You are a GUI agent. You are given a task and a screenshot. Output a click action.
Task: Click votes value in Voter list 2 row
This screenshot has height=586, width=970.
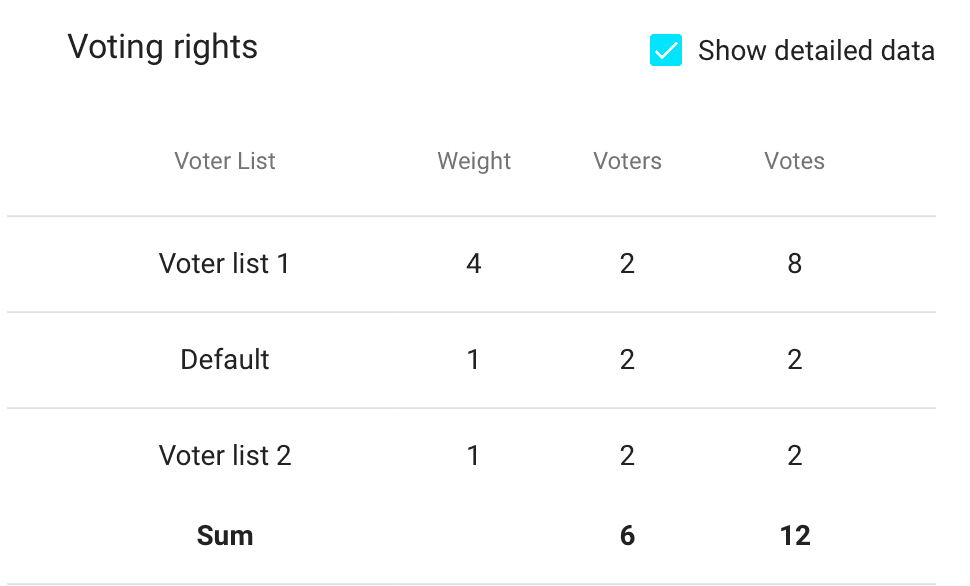pyautogui.click(x=794, y=456)
